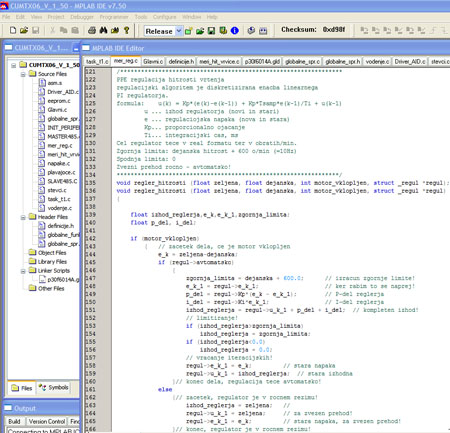
Task: Switch to the Glavni.c editor tab
Action: [153, 62]
